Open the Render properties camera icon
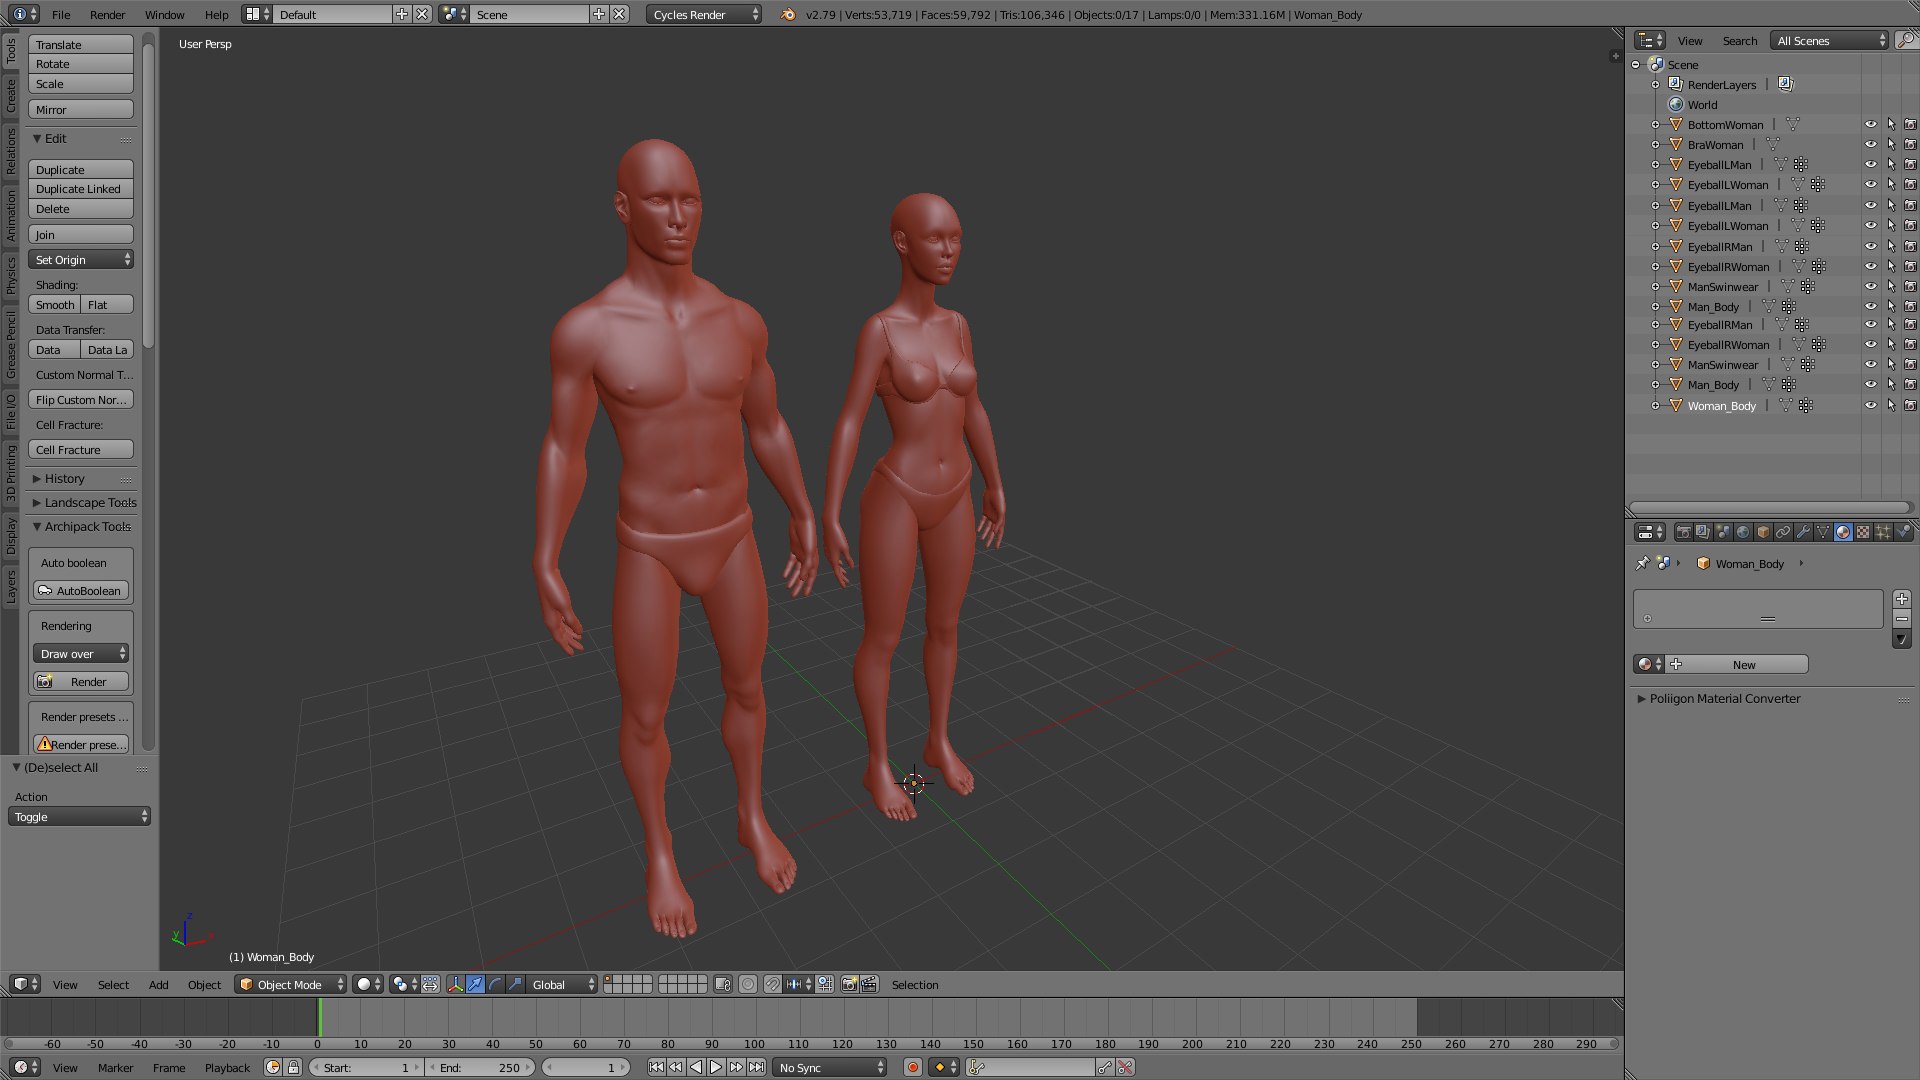1920x1080 pixels. click(1684, 532)
